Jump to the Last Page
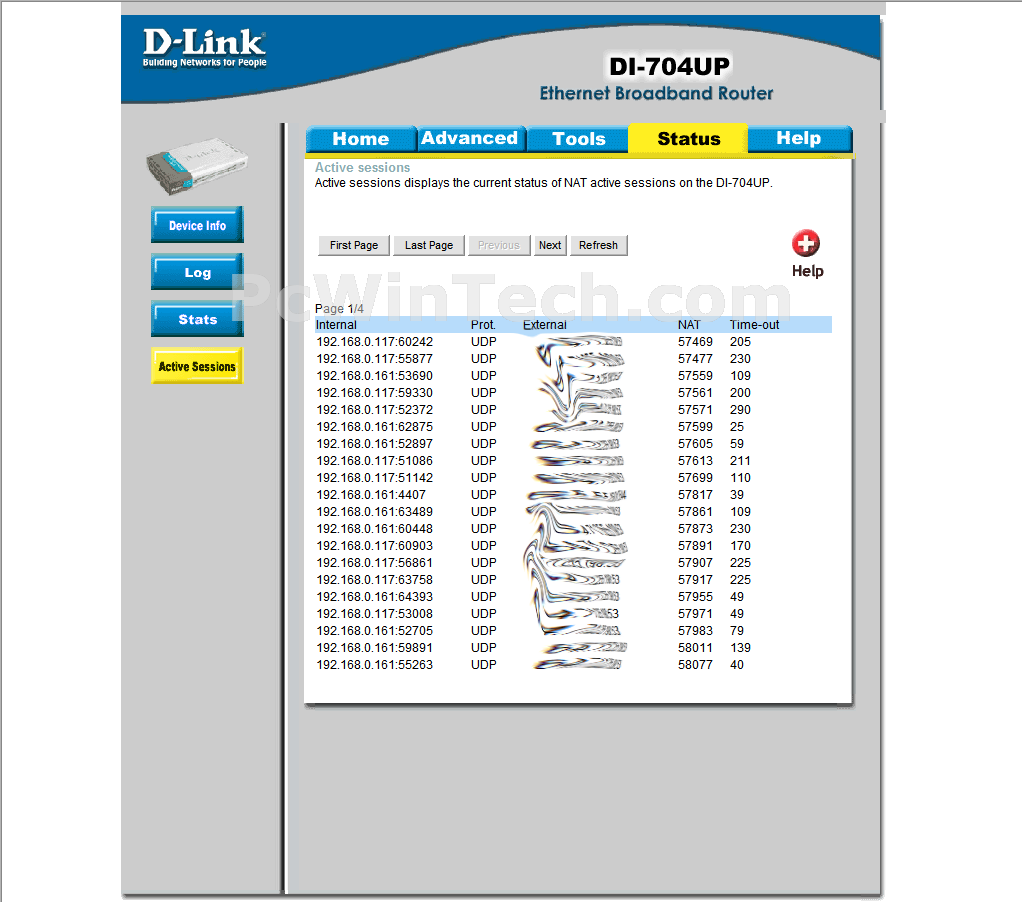The image size is (1022, 902). (429, 245)
